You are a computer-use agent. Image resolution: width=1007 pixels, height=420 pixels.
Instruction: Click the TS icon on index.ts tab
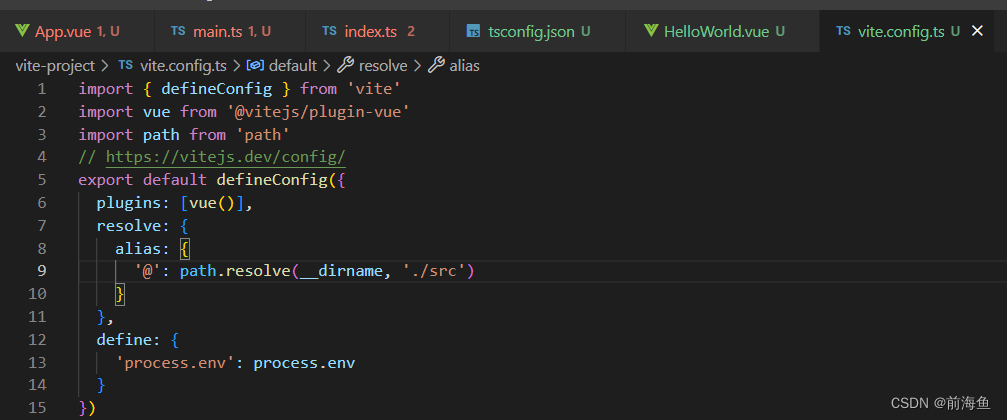[x=329, y=31]
